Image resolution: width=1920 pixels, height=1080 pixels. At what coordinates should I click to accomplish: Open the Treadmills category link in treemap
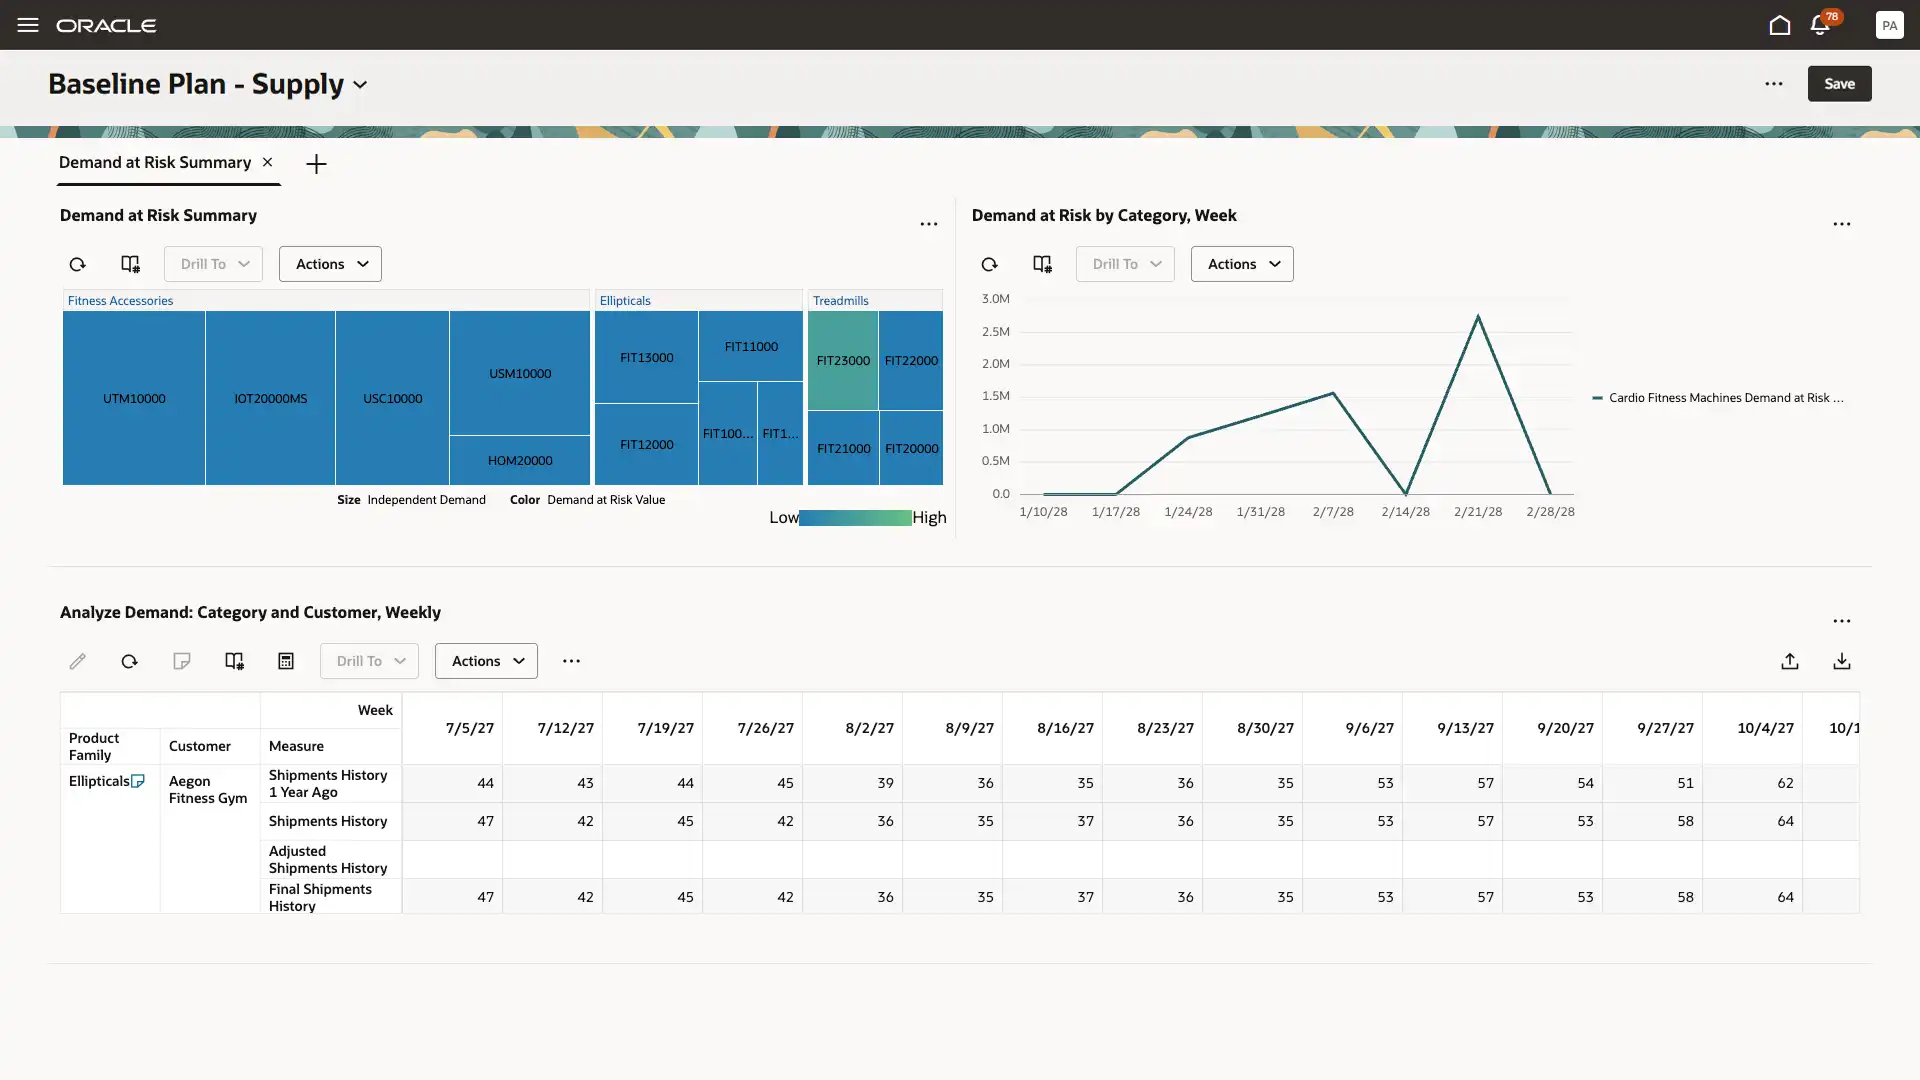[x=840, y=300]
